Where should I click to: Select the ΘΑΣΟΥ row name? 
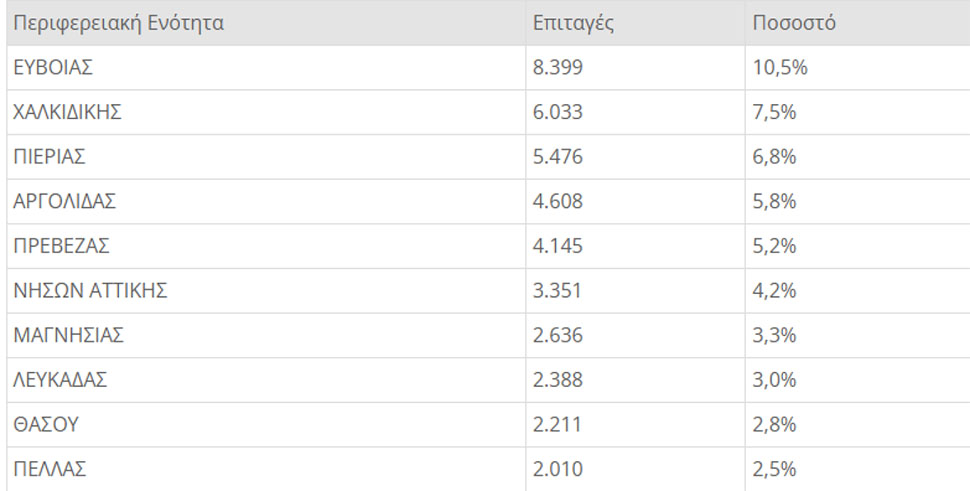pyautogui.click(x=45, y=425)
